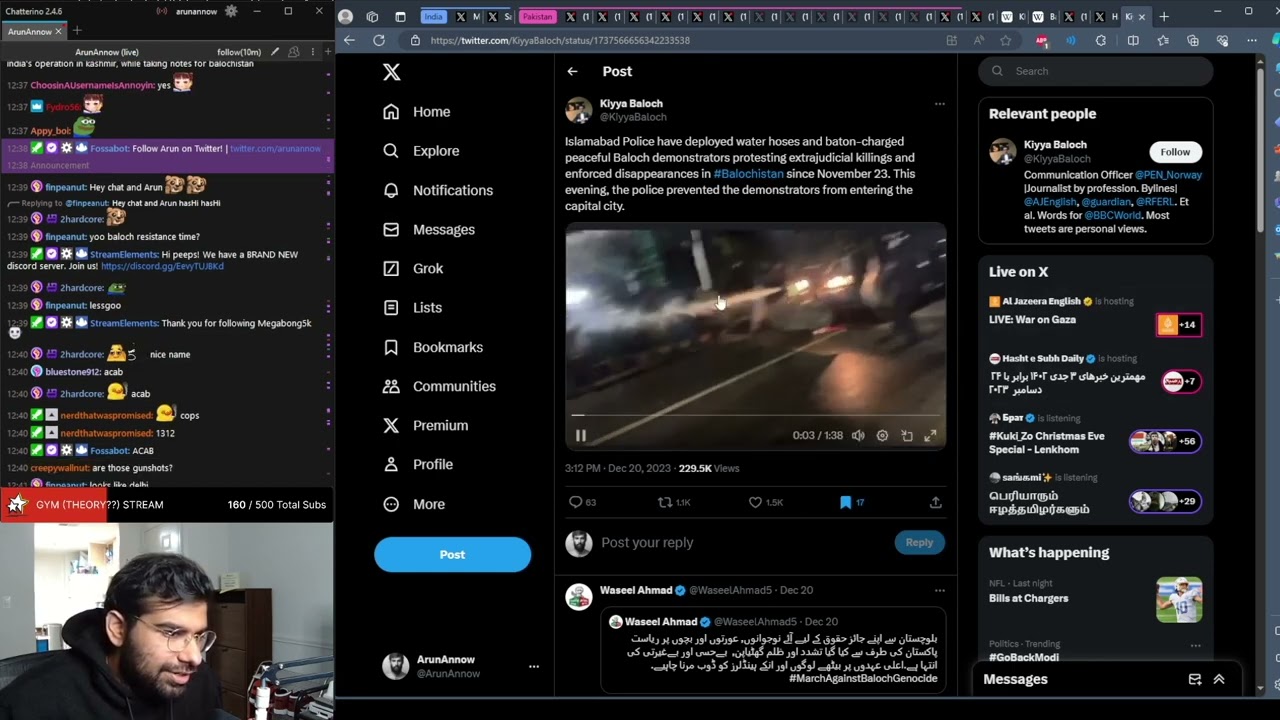Open video settings gear

click(882, 436)
